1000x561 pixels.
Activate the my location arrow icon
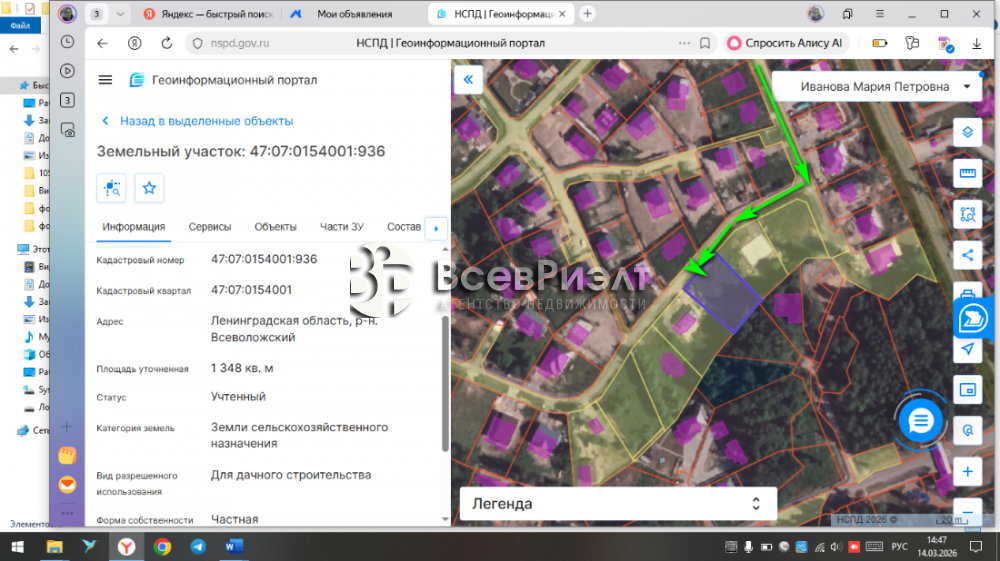click(967, 349)
